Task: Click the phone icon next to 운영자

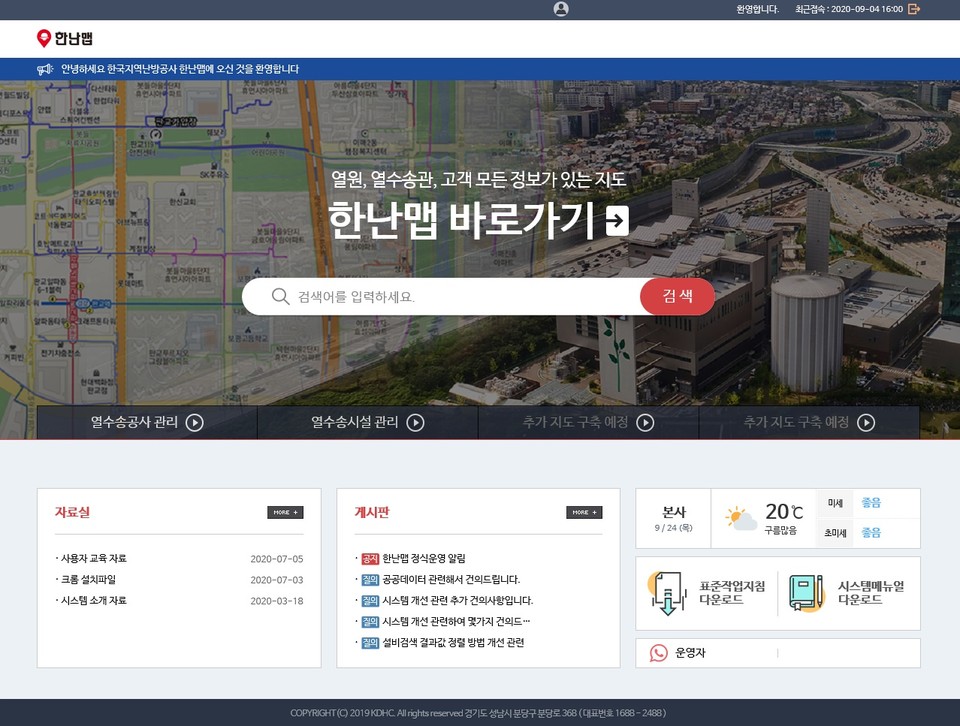Action: click(659, 653)
